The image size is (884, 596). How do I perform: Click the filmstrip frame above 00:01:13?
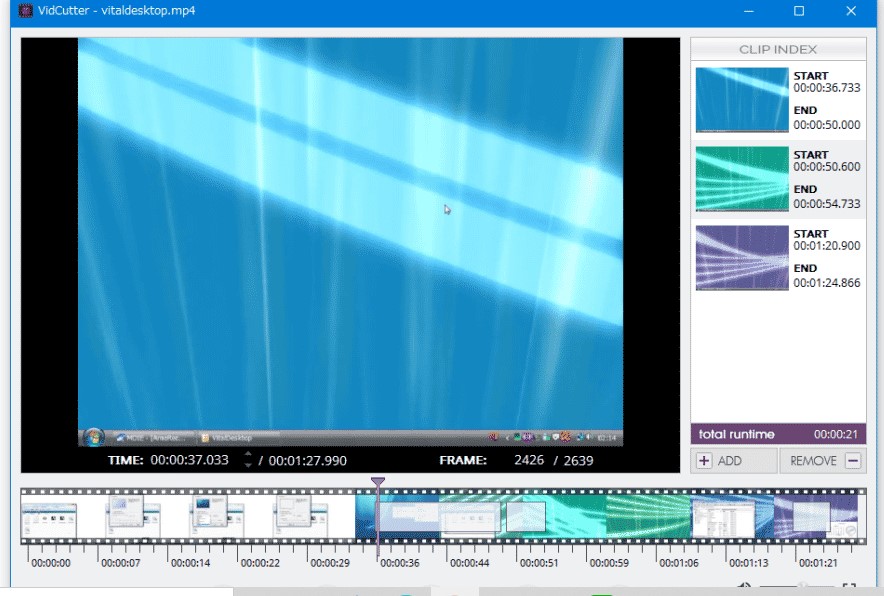pyautogui.click(x=732, y=517)
